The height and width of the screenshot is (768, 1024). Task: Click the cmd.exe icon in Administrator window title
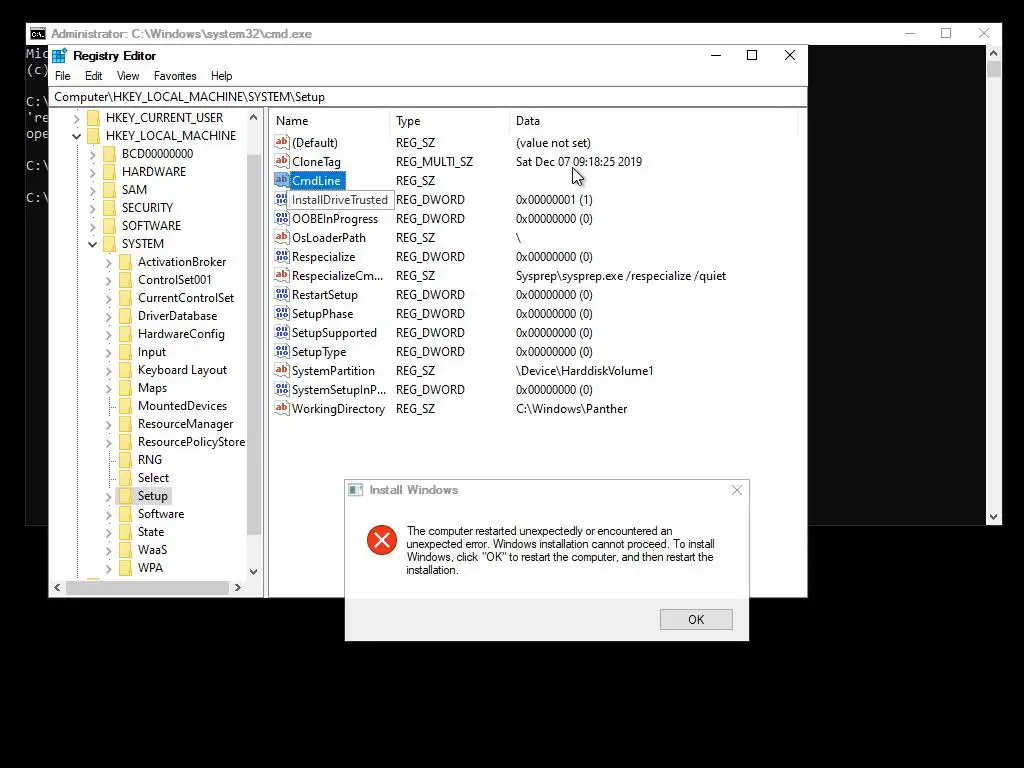point(38,34)
